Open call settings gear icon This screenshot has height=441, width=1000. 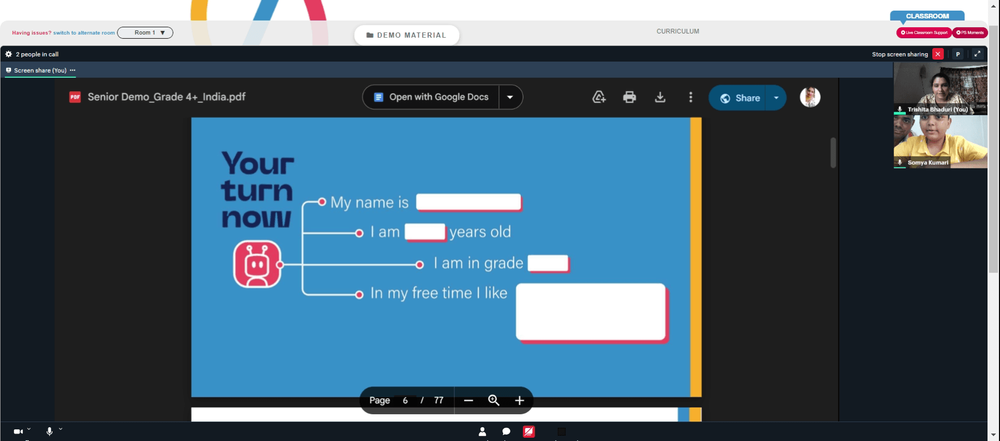tap(8, 54)
